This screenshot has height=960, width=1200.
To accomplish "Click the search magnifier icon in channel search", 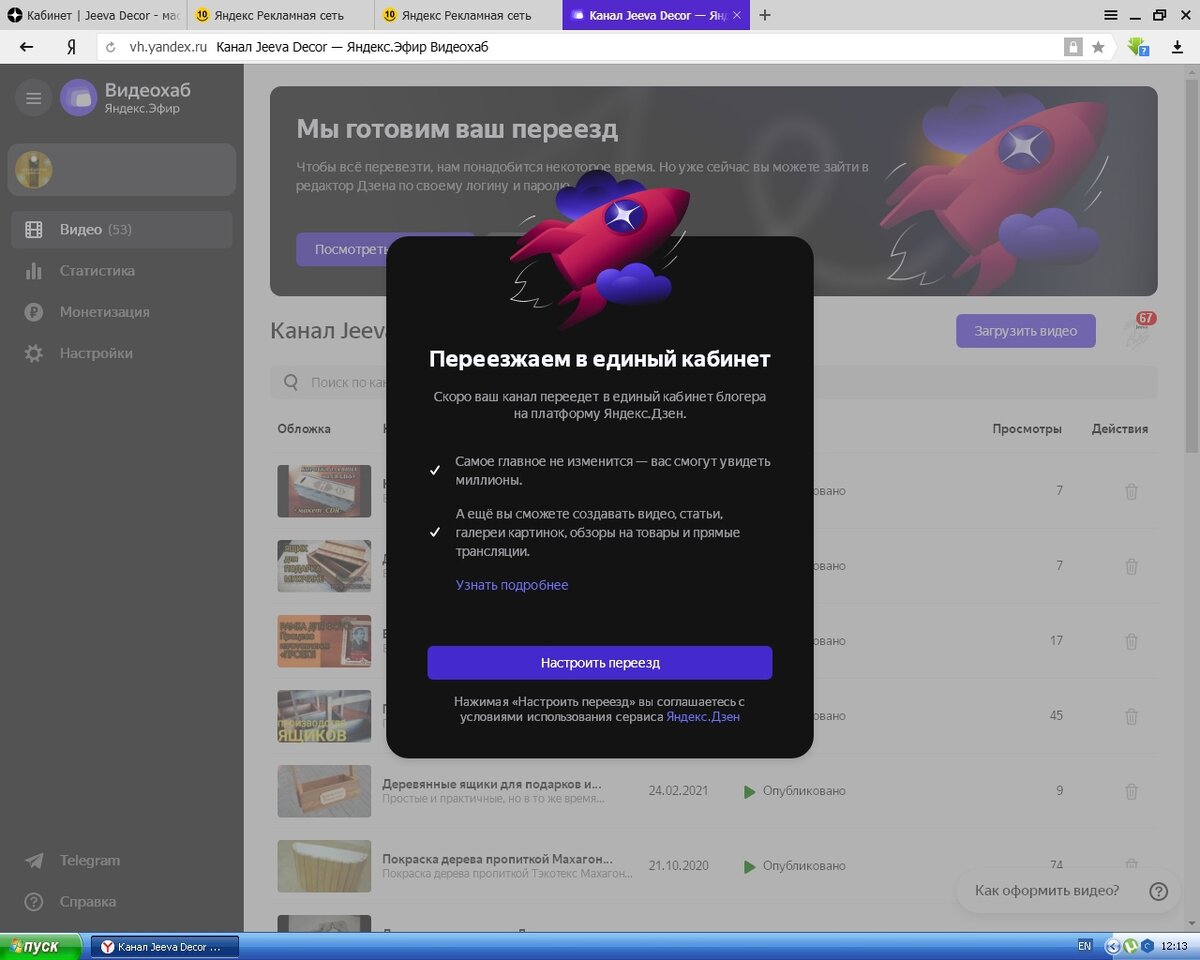I will tap(291, 382).
